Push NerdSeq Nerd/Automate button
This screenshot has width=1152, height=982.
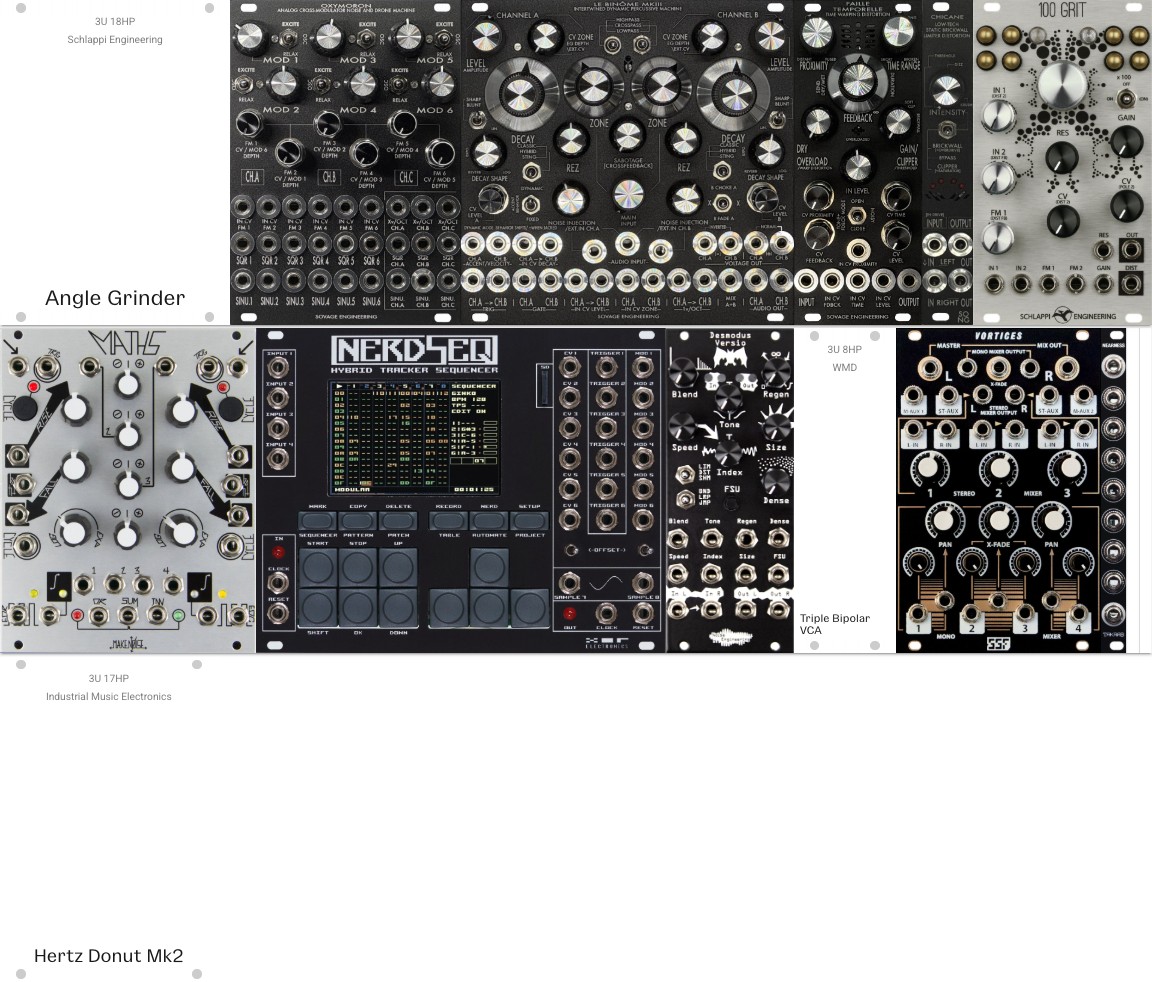point(489,521)
